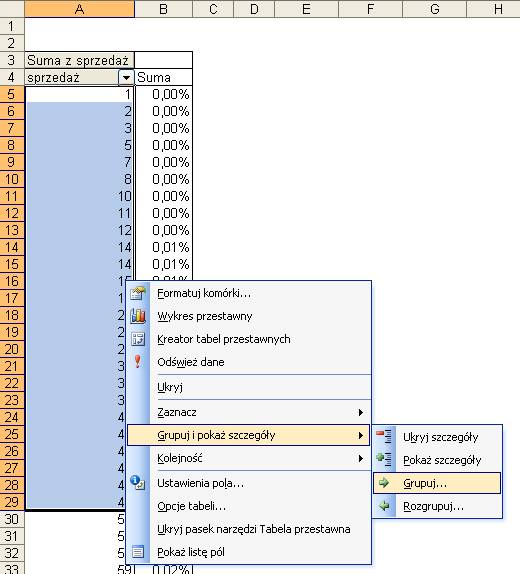Select column header B
The width and height of the screenshot is (520, 574).
pos(163,8)
